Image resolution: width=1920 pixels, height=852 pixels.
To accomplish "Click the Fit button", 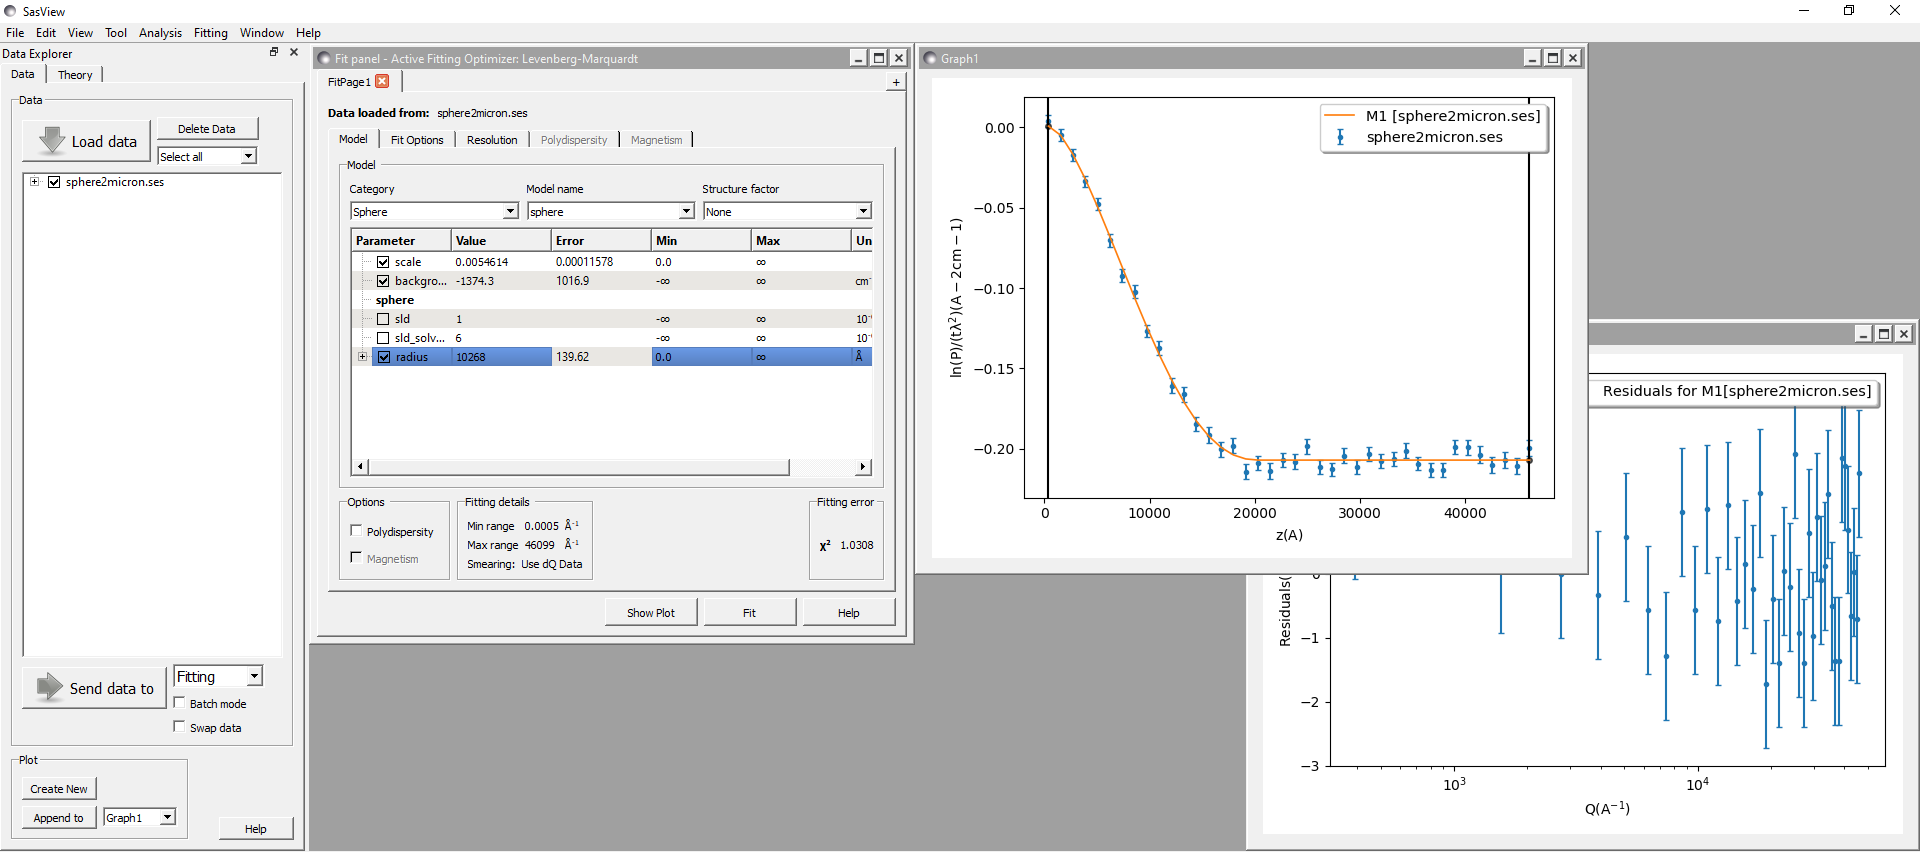I will [749, 613].
